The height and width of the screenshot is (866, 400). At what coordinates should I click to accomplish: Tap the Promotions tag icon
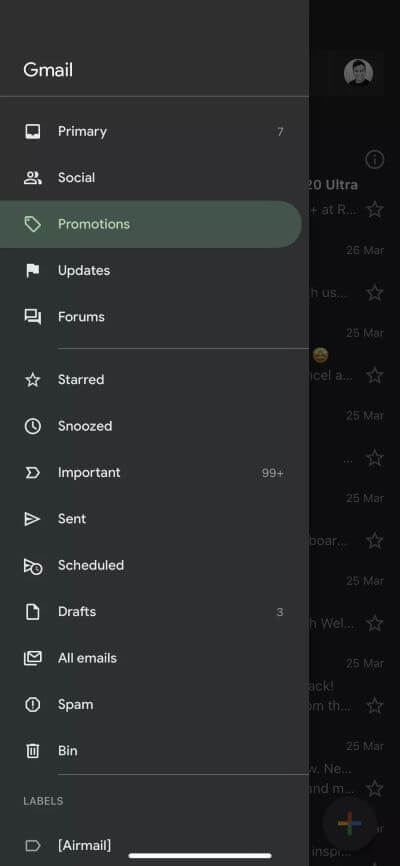click(33, 224)
